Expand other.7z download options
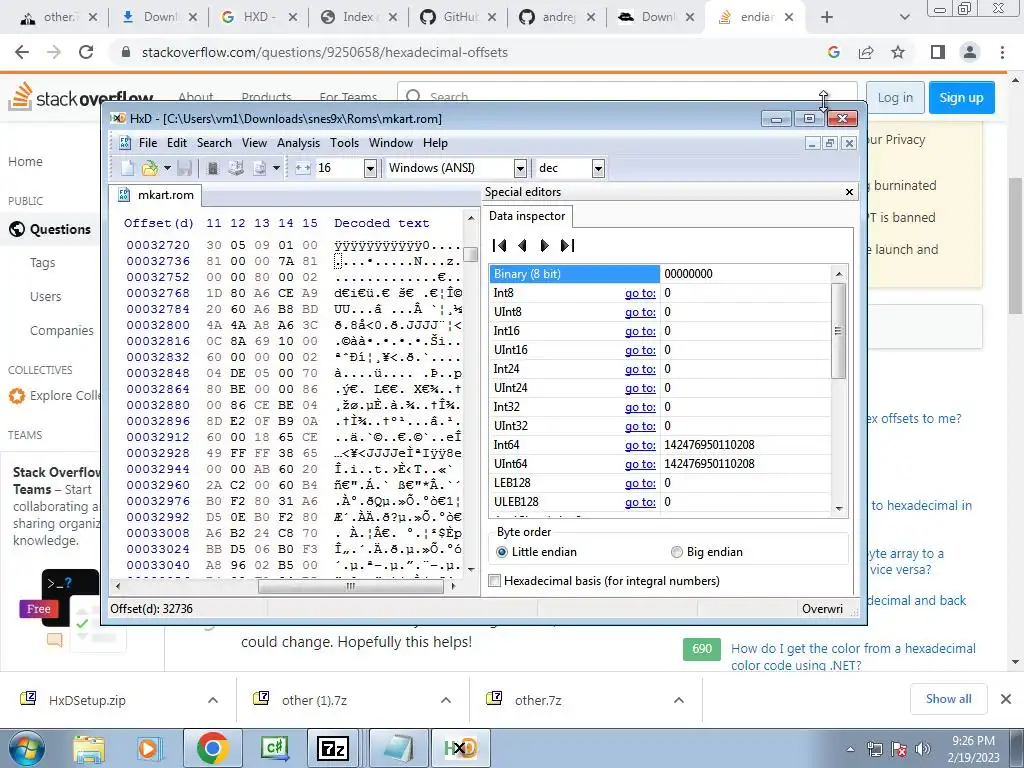This screenshot has width=1024, height=768. [679, 700]
